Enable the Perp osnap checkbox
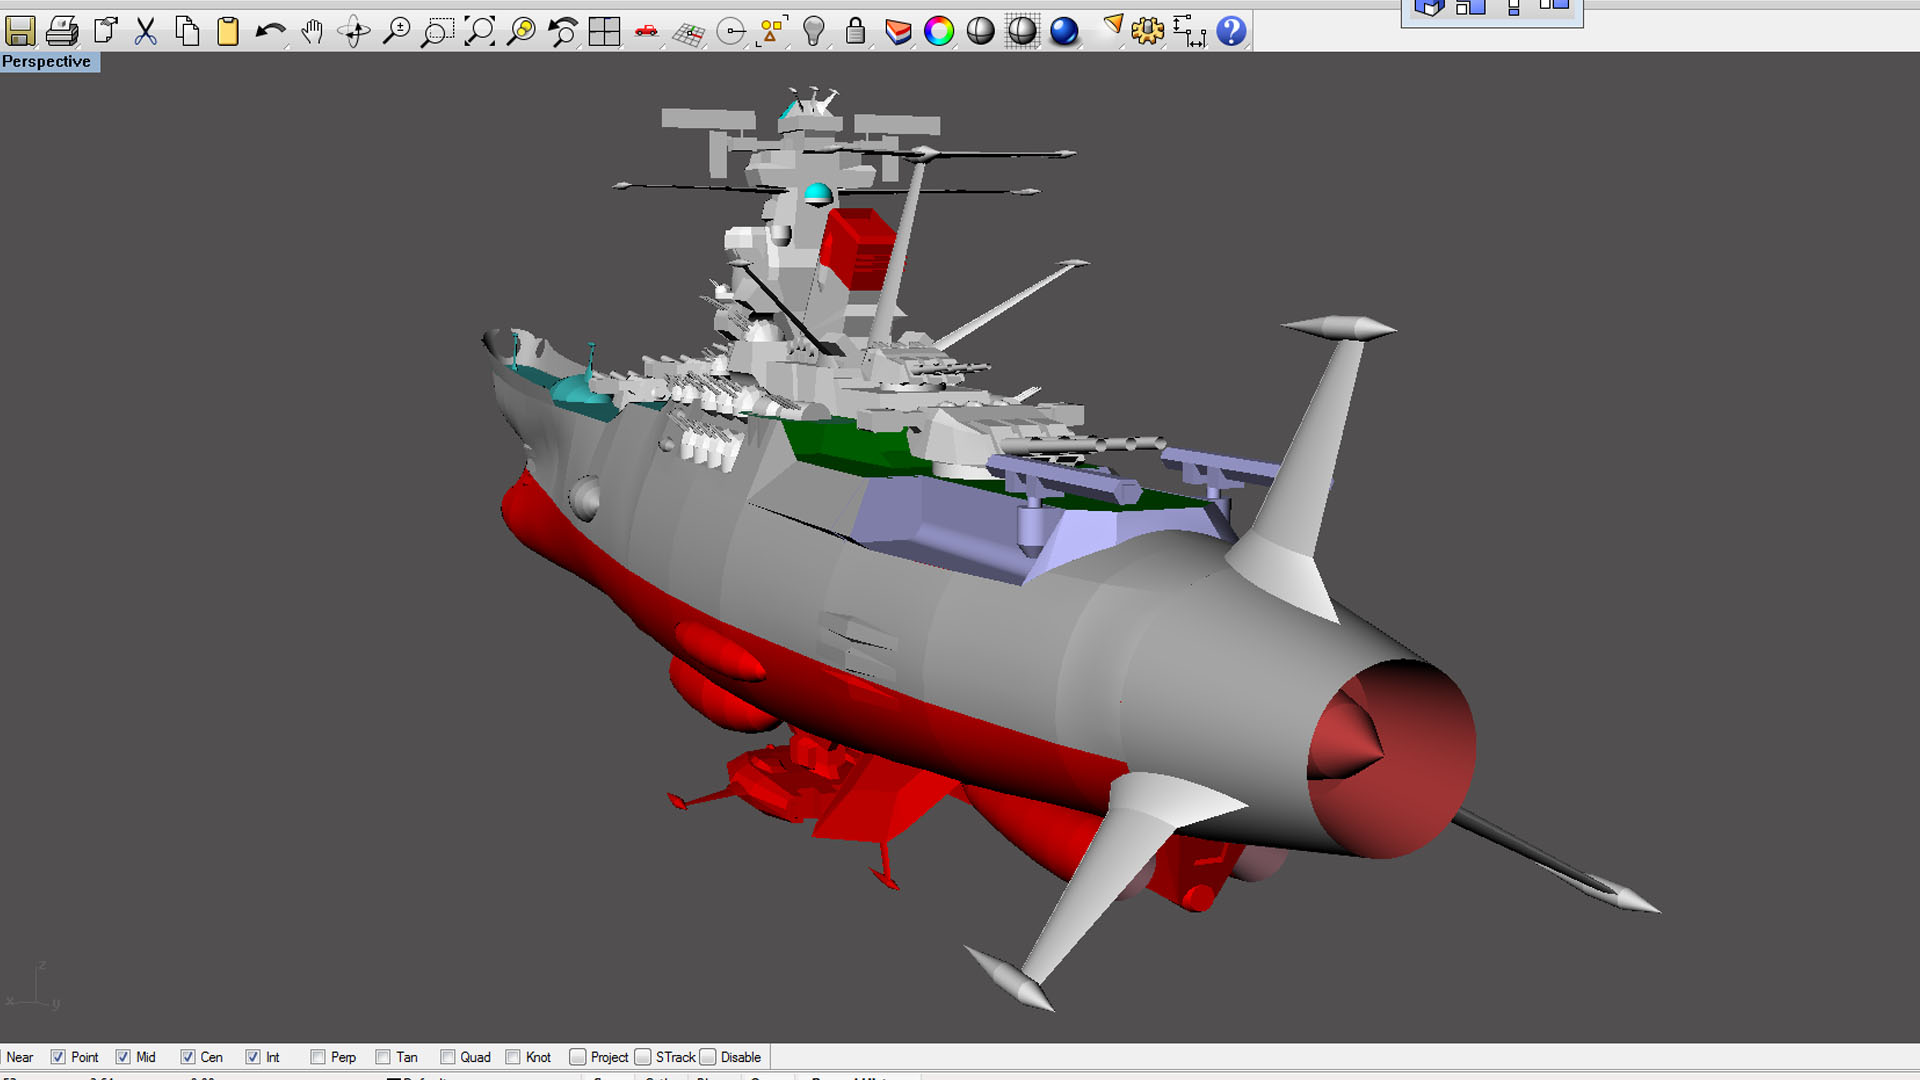Image resolution: width=1920 pixels, height=1080 pixels. click(318, 1057)
